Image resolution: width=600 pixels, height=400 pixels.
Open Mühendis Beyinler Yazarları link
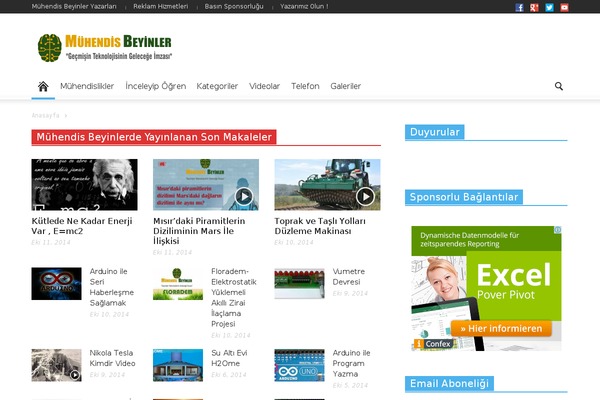74,7
